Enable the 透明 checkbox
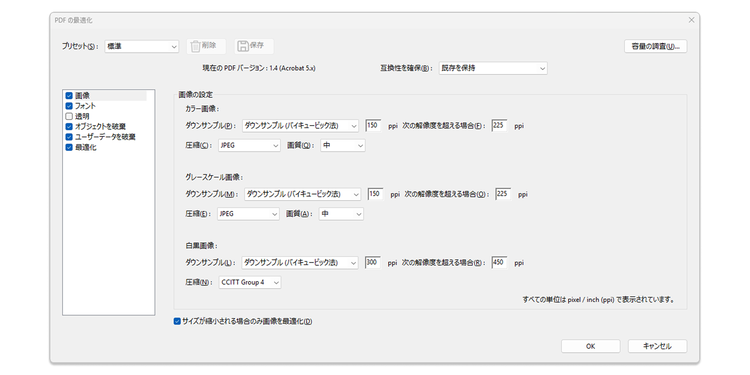750x375 pixels. (69, 116)
